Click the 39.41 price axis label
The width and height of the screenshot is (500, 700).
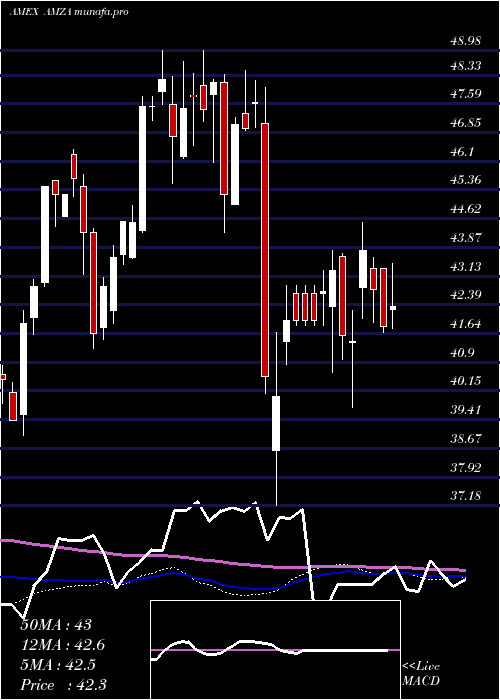(x=465, y=409)
